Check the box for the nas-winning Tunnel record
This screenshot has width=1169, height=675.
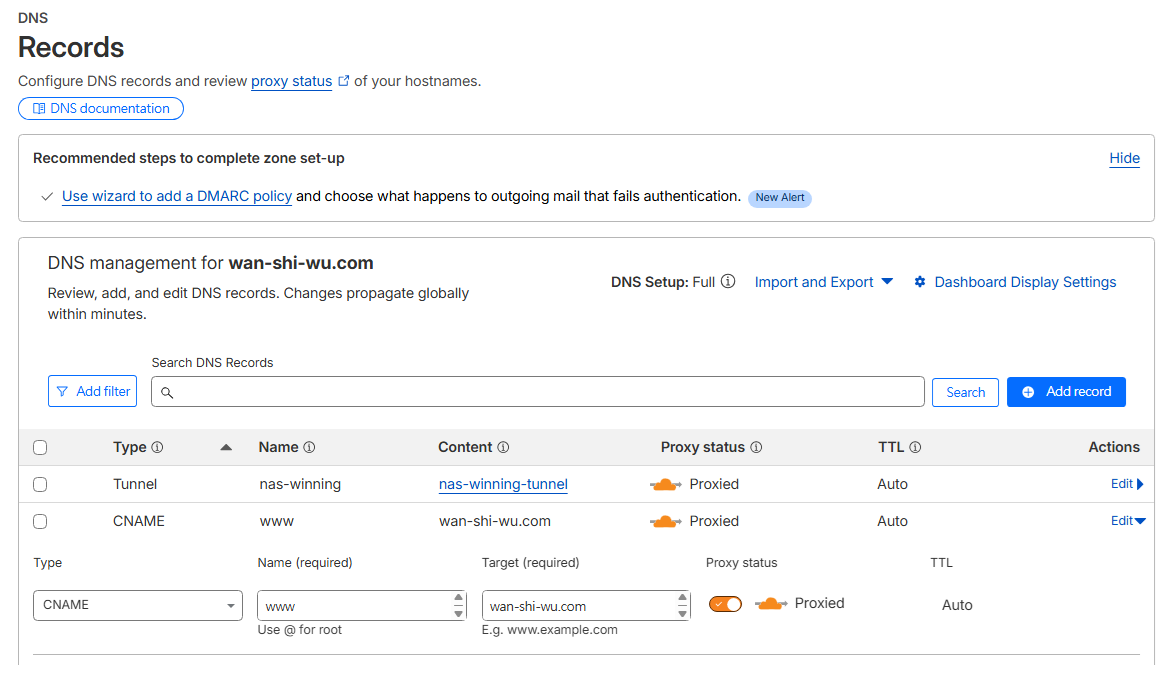40,485
